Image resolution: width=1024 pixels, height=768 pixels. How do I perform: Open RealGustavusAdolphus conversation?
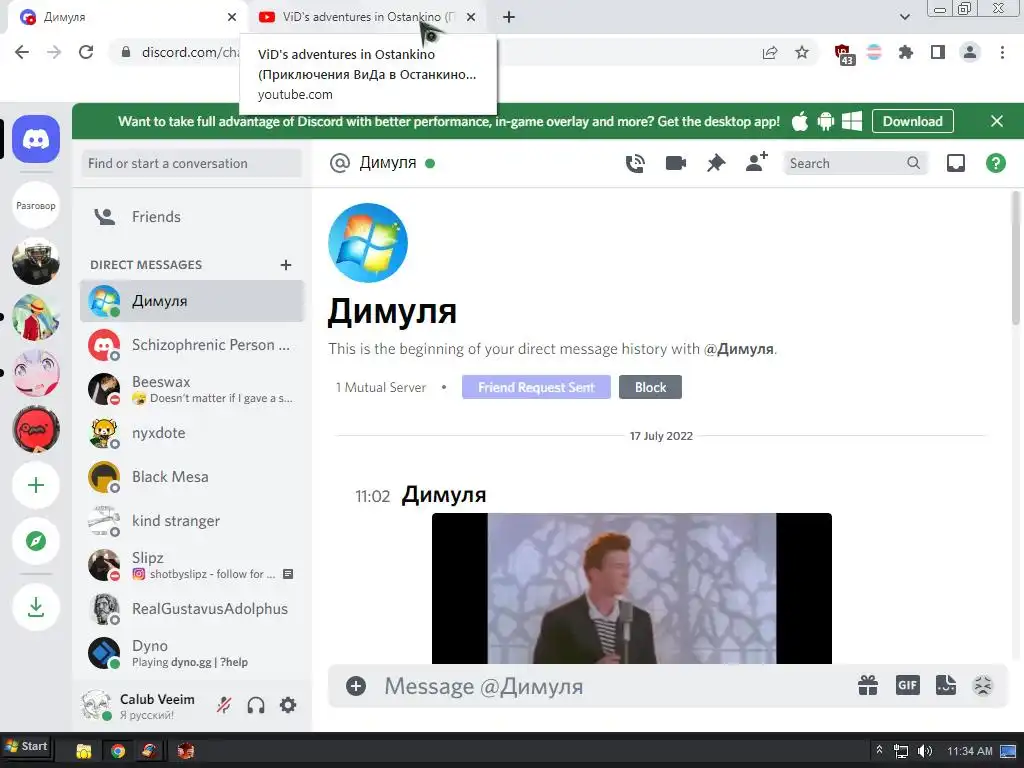[192, 609]
